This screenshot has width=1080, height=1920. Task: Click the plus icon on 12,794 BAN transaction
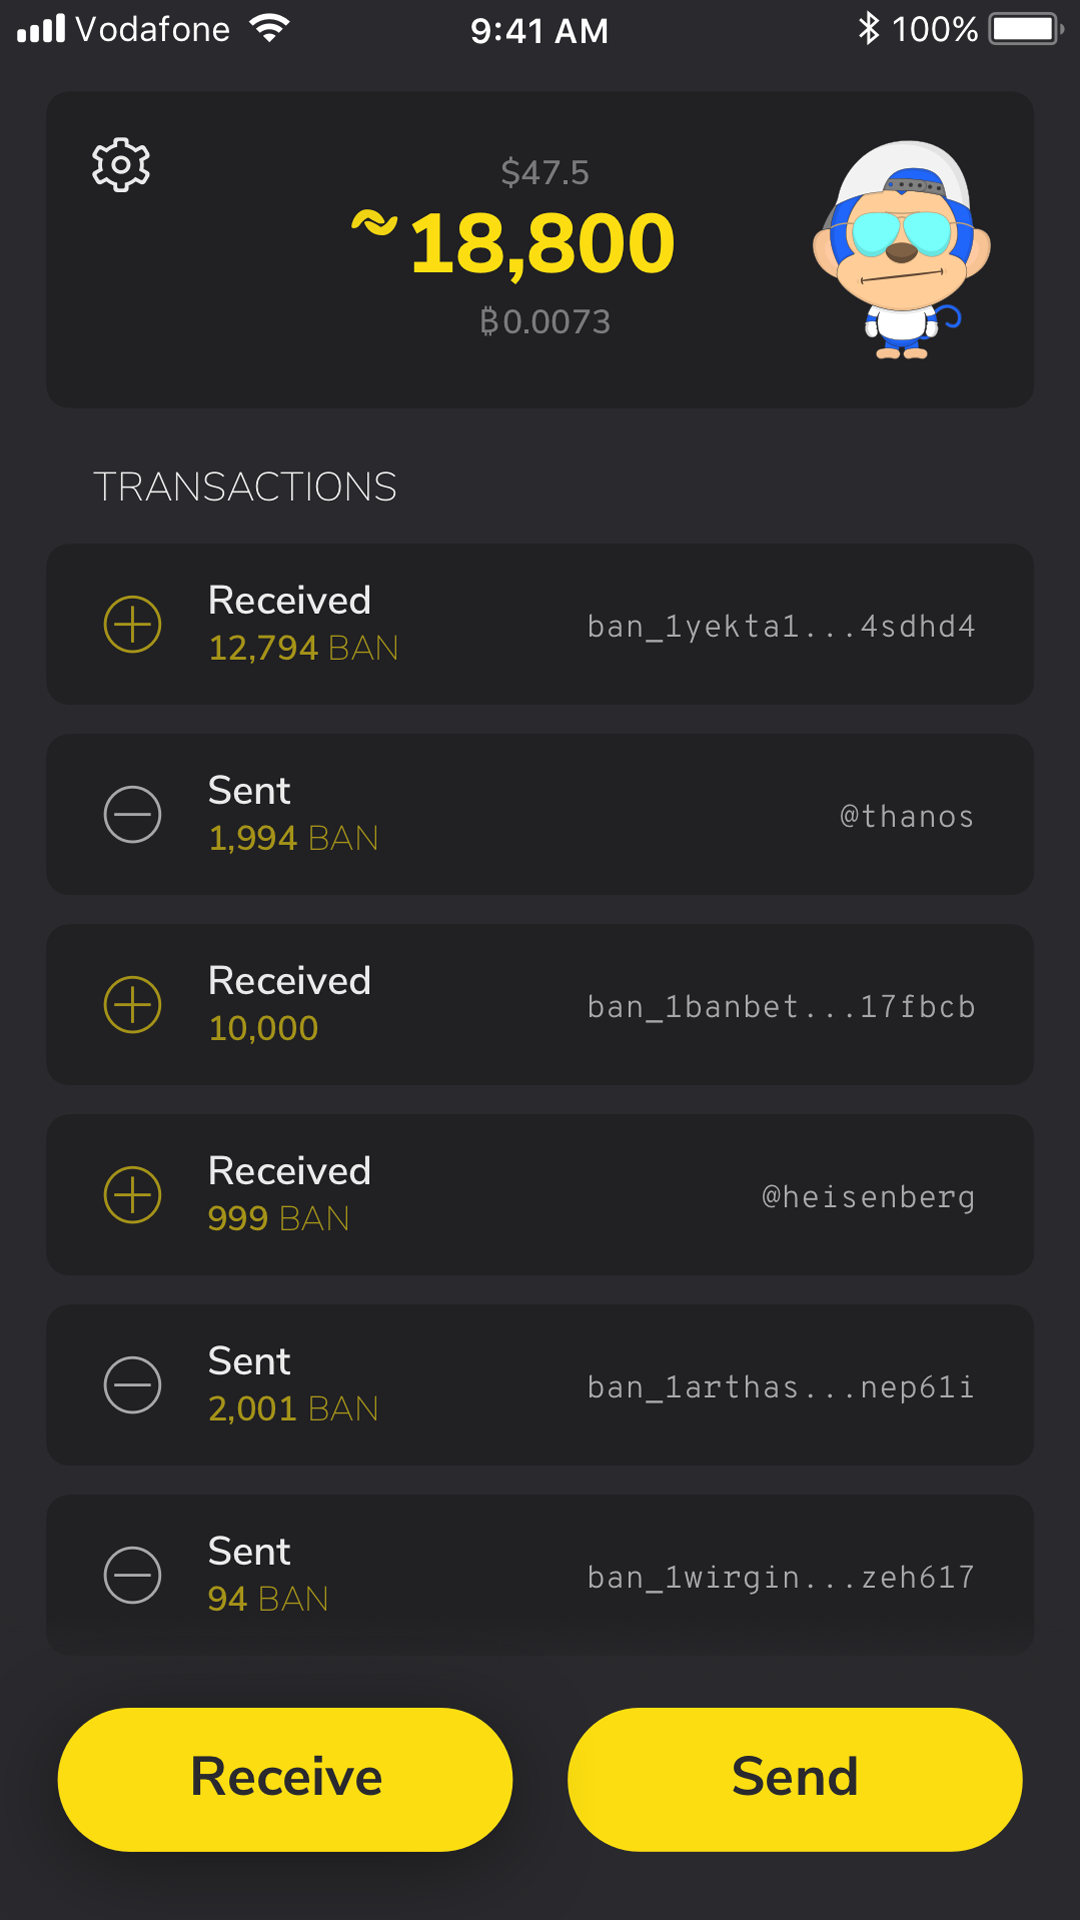[x=133, y=625]
